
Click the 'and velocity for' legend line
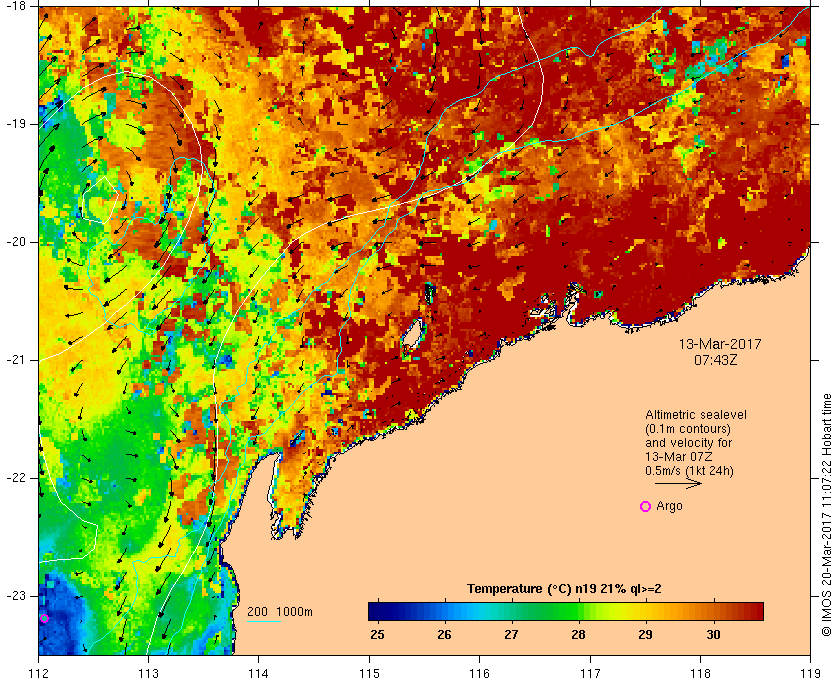point(688,443)
